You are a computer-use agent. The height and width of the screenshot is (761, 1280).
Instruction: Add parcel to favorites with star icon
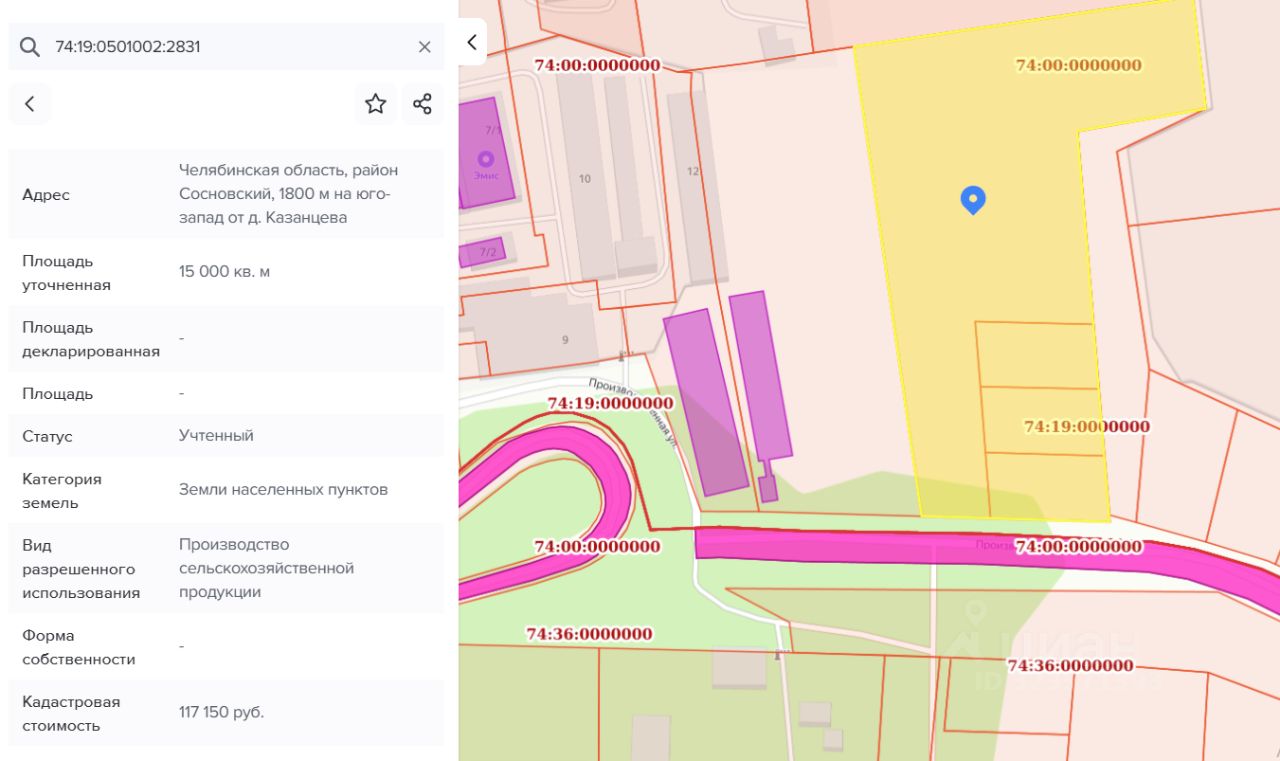click(x=375, y=104)
